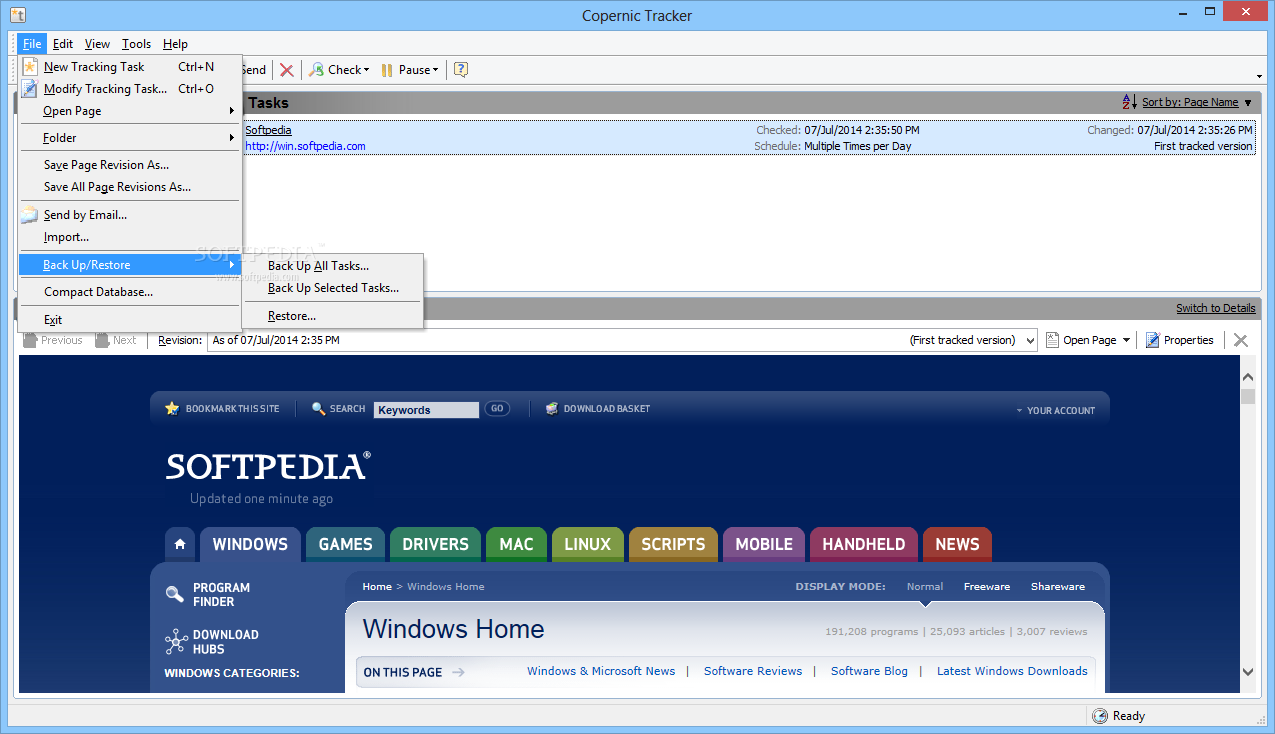
Task: Click the Send by Email envelope icon
Action: (x=30, y=215)
